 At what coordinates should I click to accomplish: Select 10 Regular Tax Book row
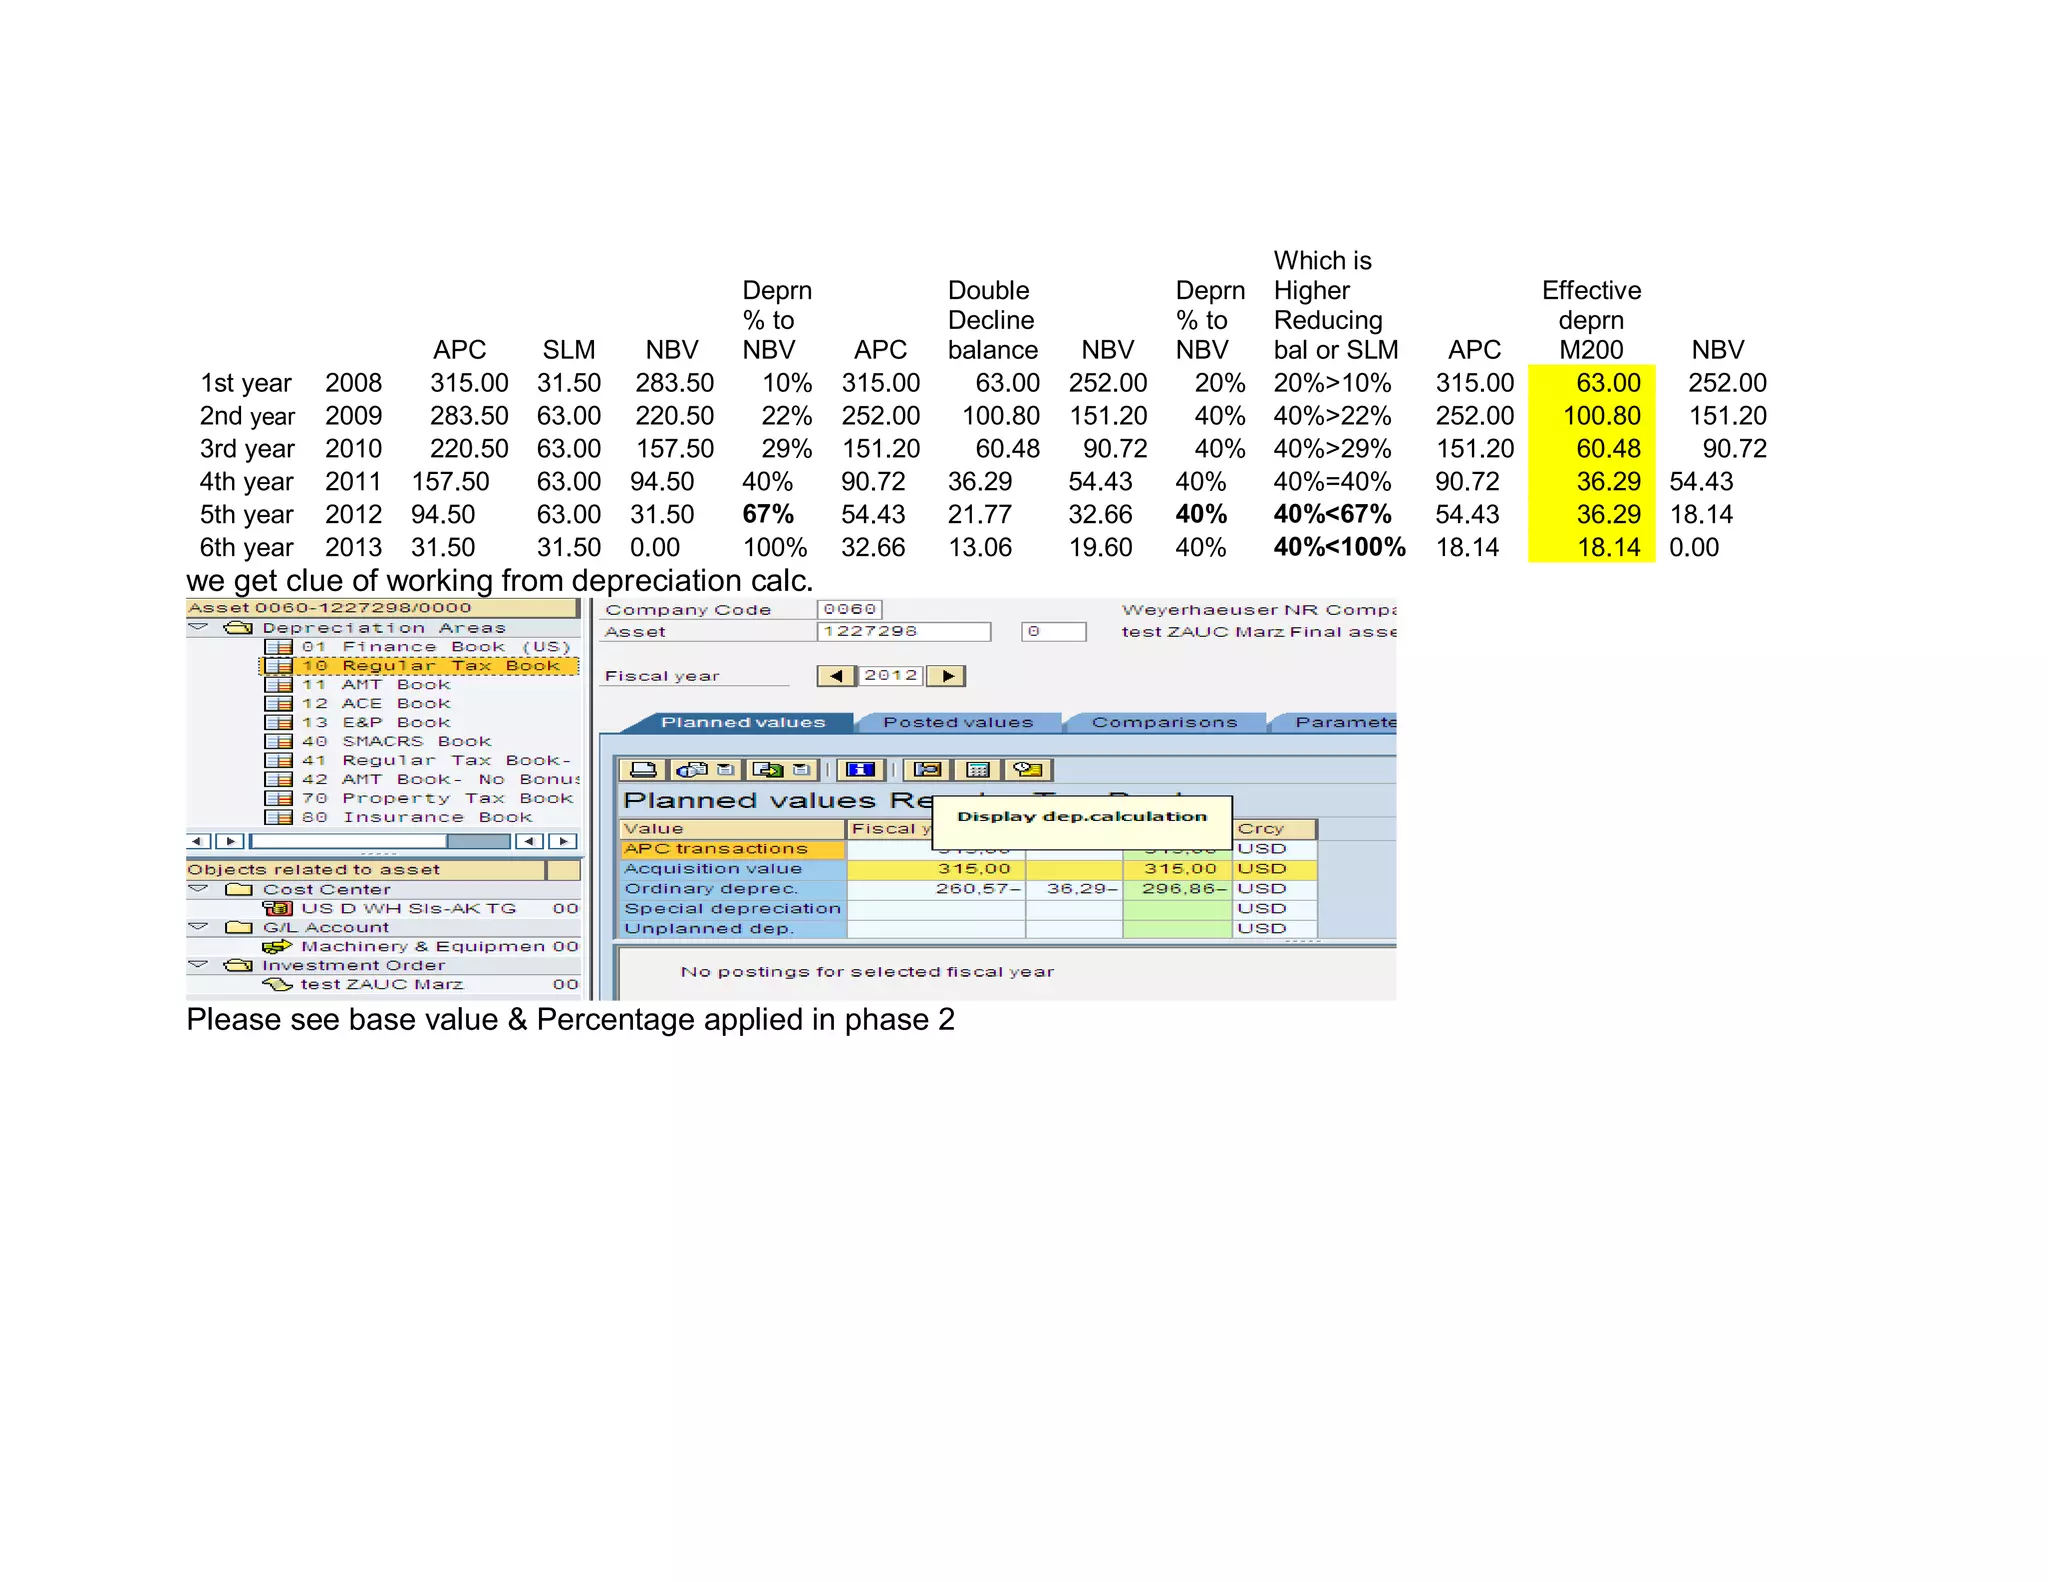point(420,666)
